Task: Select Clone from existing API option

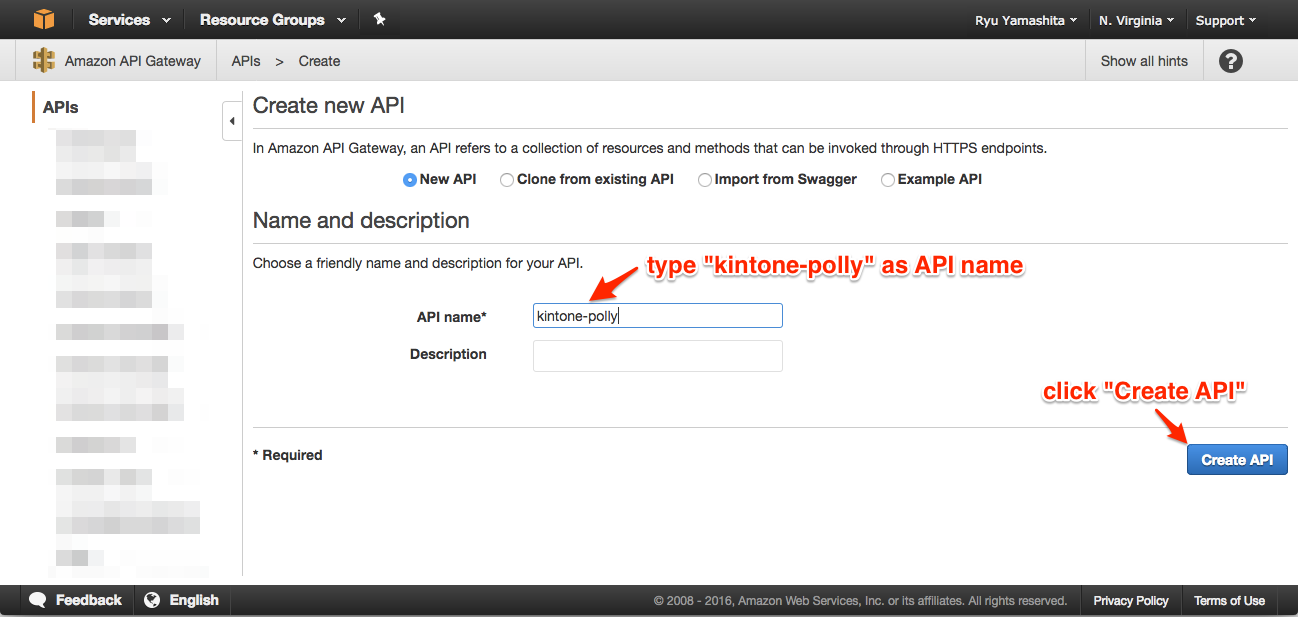Action: click(x=507, y=180)
